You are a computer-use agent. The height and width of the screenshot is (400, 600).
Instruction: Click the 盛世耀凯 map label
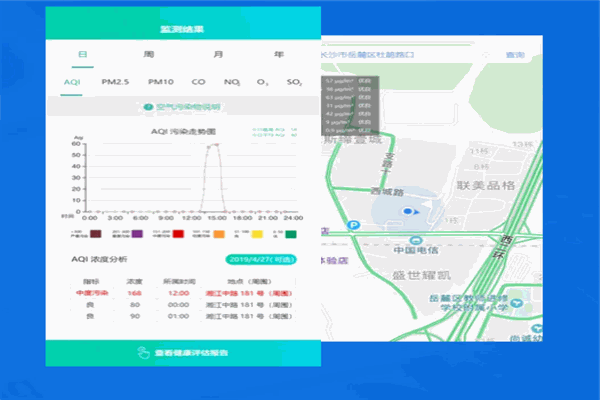point(421,275)
